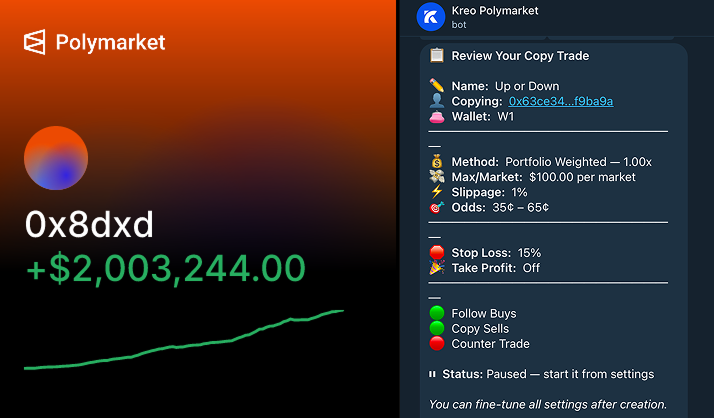Click the Take Profit Off value
The width and height of the screenshot is (714, 418).
pos(531,268)
